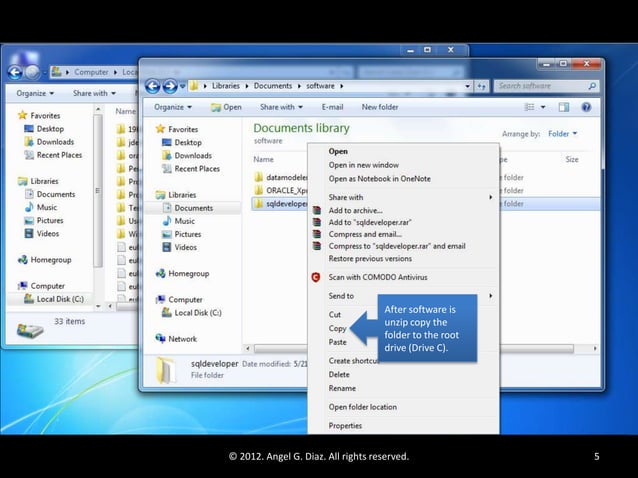Select Music library in the software window sidebar
638x478 pixels.
179,221
